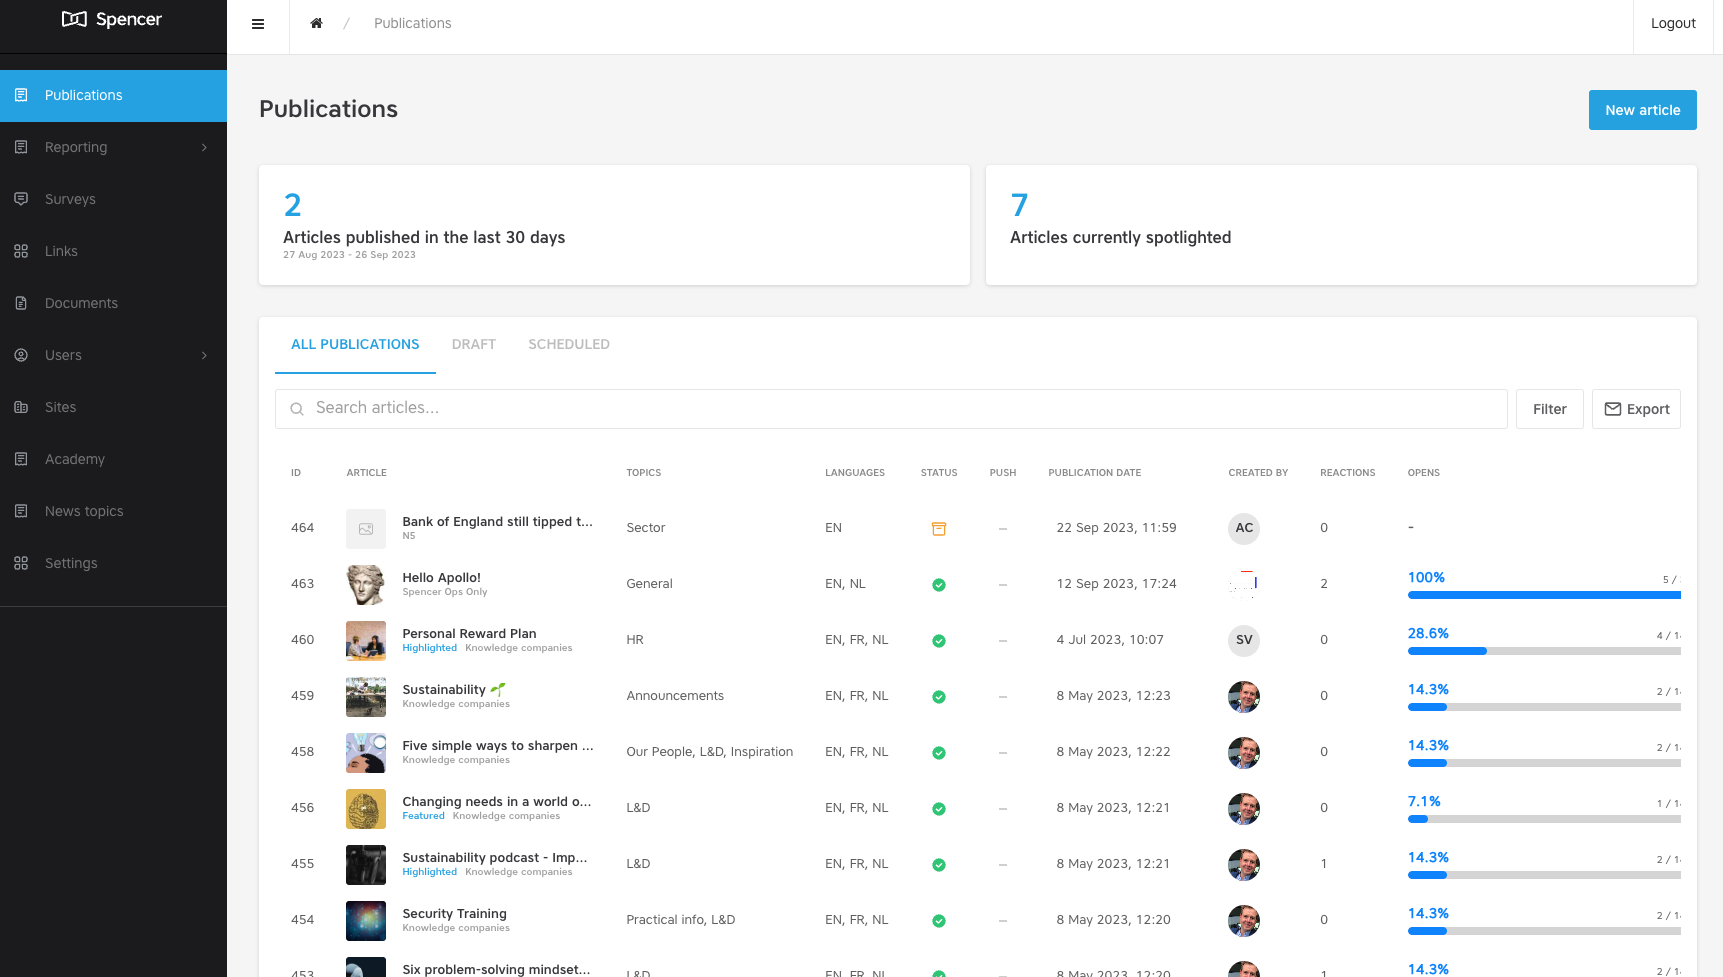This screenshot has height=977, width=1723.
Task: Open Links section
Action: tap(113, 251)
